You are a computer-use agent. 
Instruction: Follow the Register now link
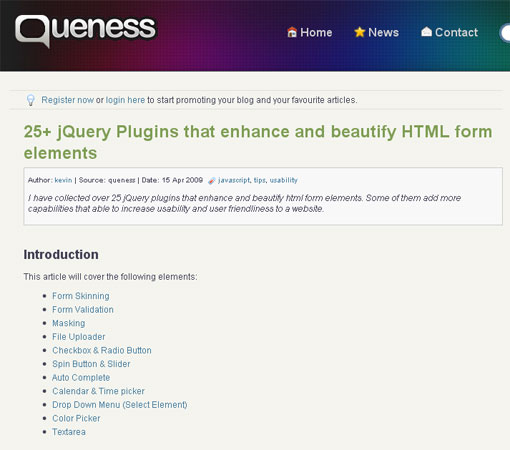coord(67,100)
